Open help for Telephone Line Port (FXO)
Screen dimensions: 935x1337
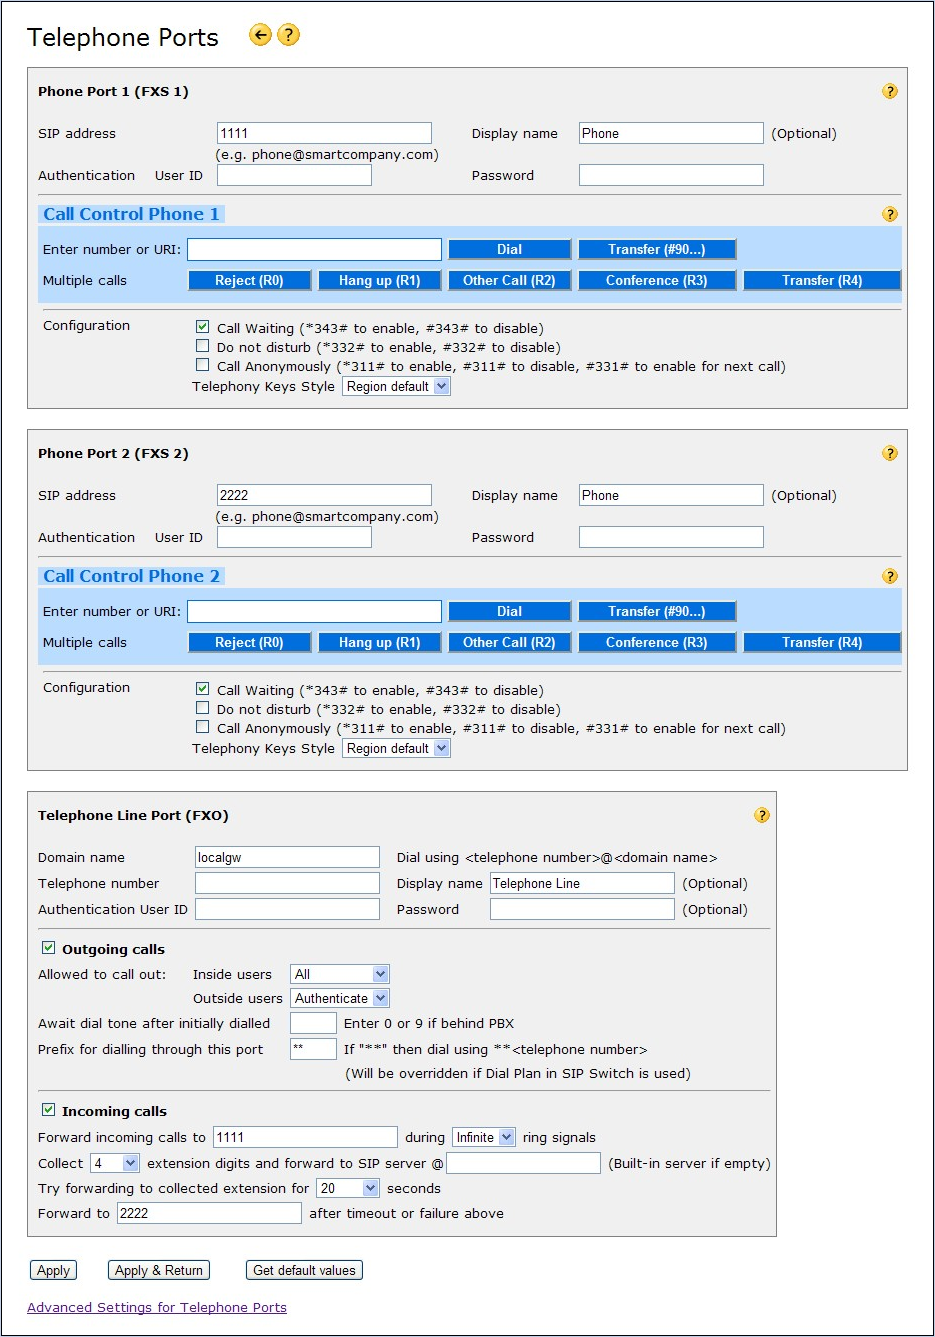coord(761,815)
